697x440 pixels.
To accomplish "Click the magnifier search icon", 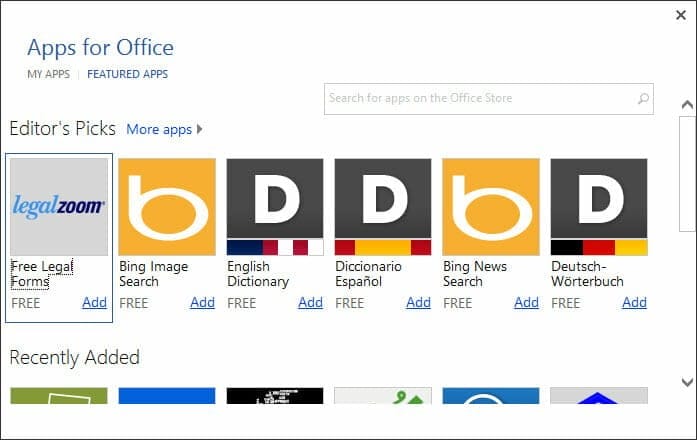I will click(x=643, y=98).
